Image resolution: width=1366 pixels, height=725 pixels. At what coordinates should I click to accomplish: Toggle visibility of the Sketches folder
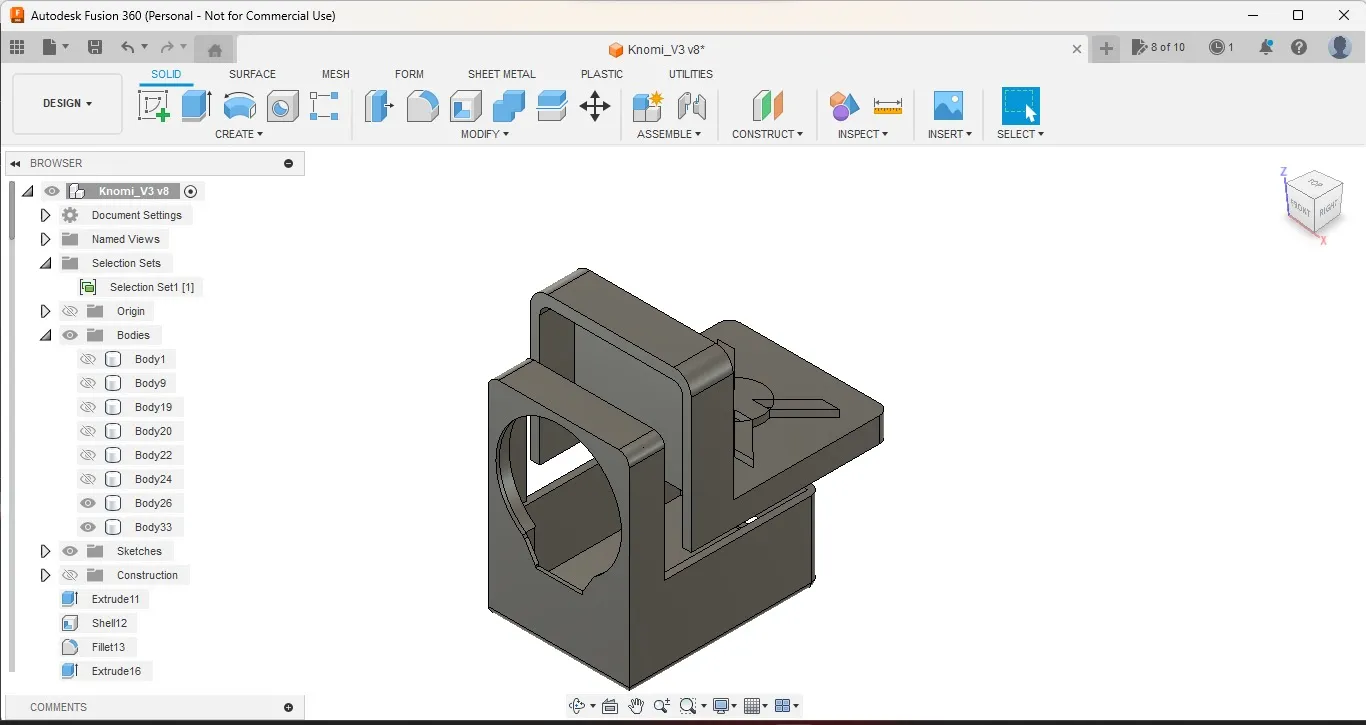click(x=70, y=551)
